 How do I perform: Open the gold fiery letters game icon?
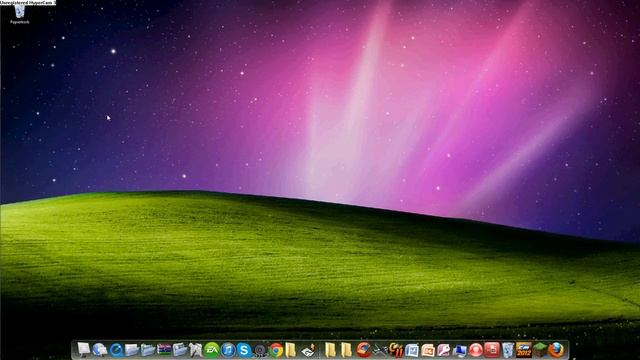(396, 350)
